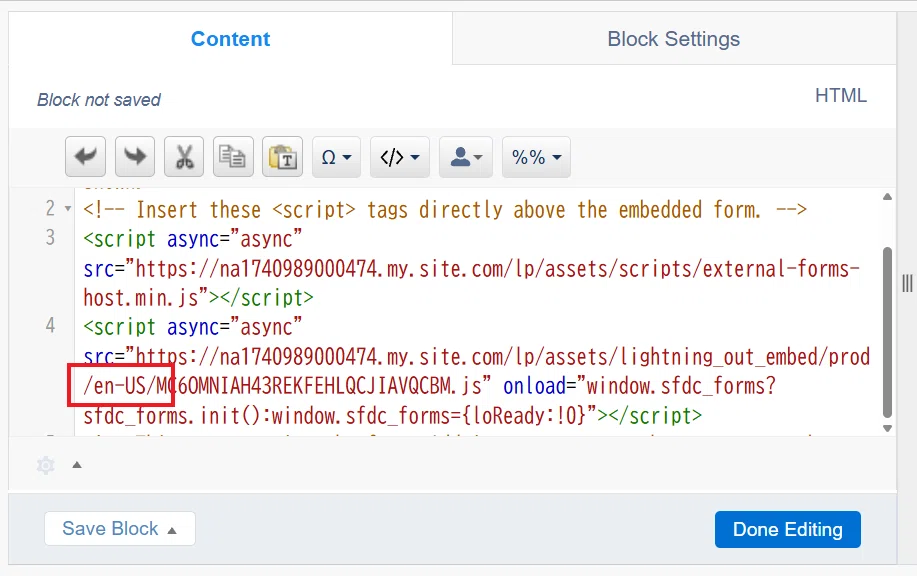Click the 'sfdc_forms.init()' code text
This screenshot has width=917, height=576.
(x=174, y=415)
